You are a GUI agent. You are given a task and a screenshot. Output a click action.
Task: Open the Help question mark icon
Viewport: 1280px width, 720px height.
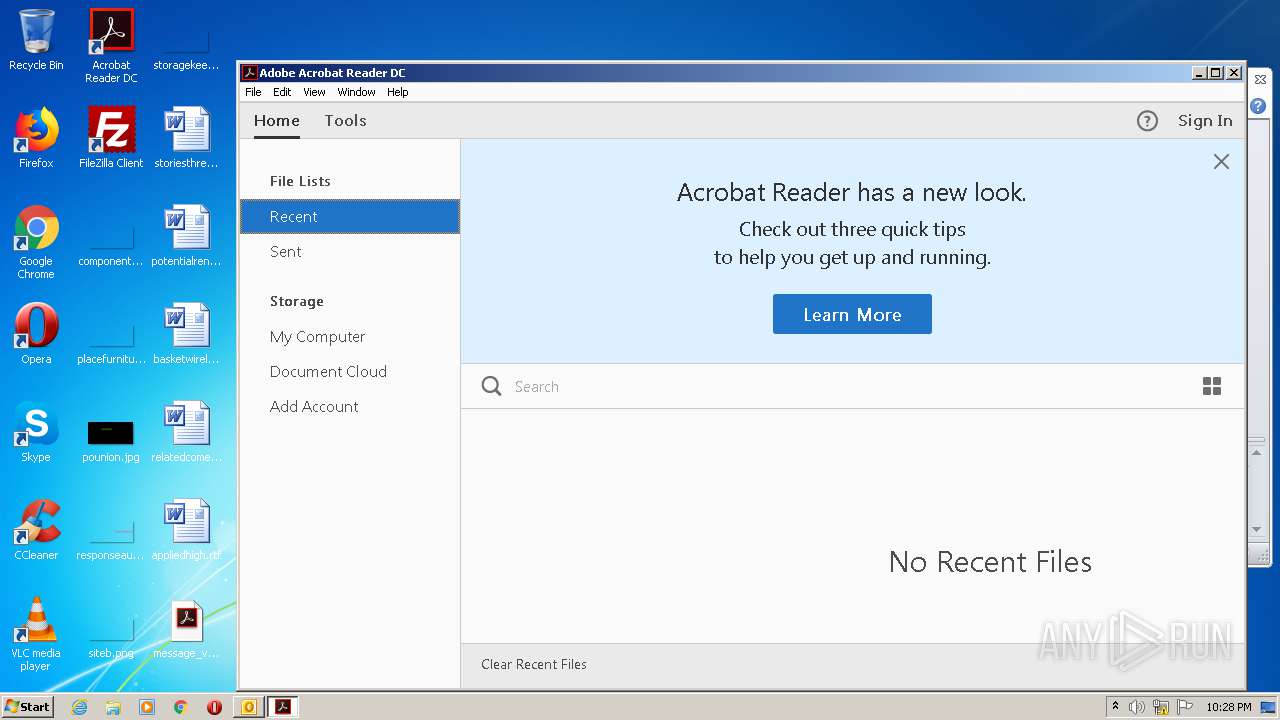click(x=1147, y=121)
